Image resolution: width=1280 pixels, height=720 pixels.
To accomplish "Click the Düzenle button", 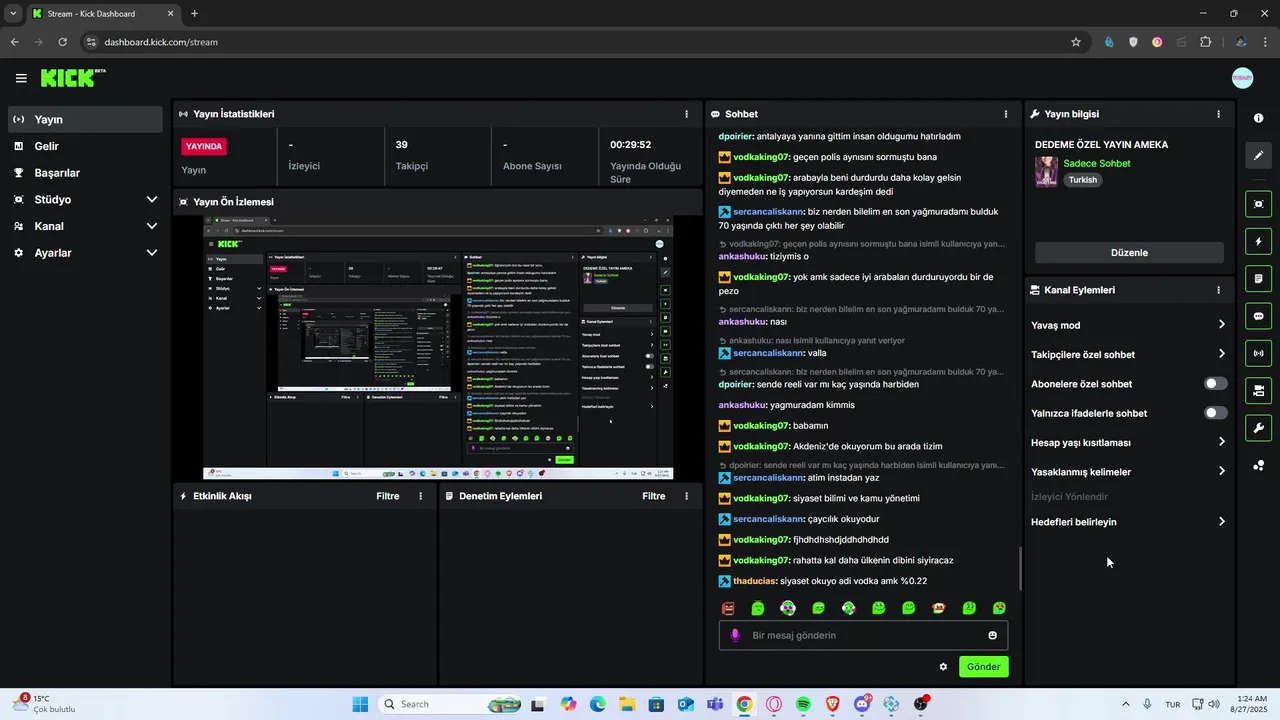I will [x=1129, y=253].
